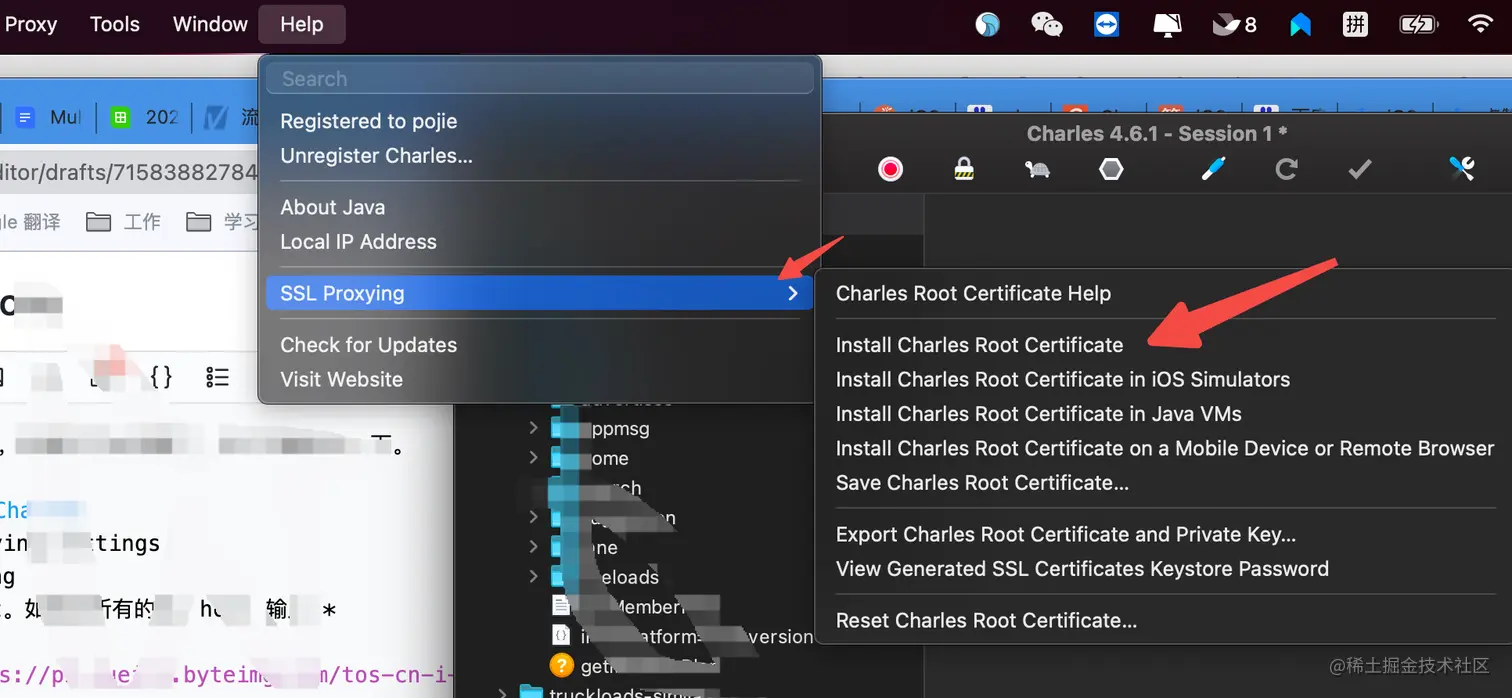Image resolution: width=1512 pixels, height=698 pixels.
Task: Click the platform-version JSON file icon
Action: [561, 635]
